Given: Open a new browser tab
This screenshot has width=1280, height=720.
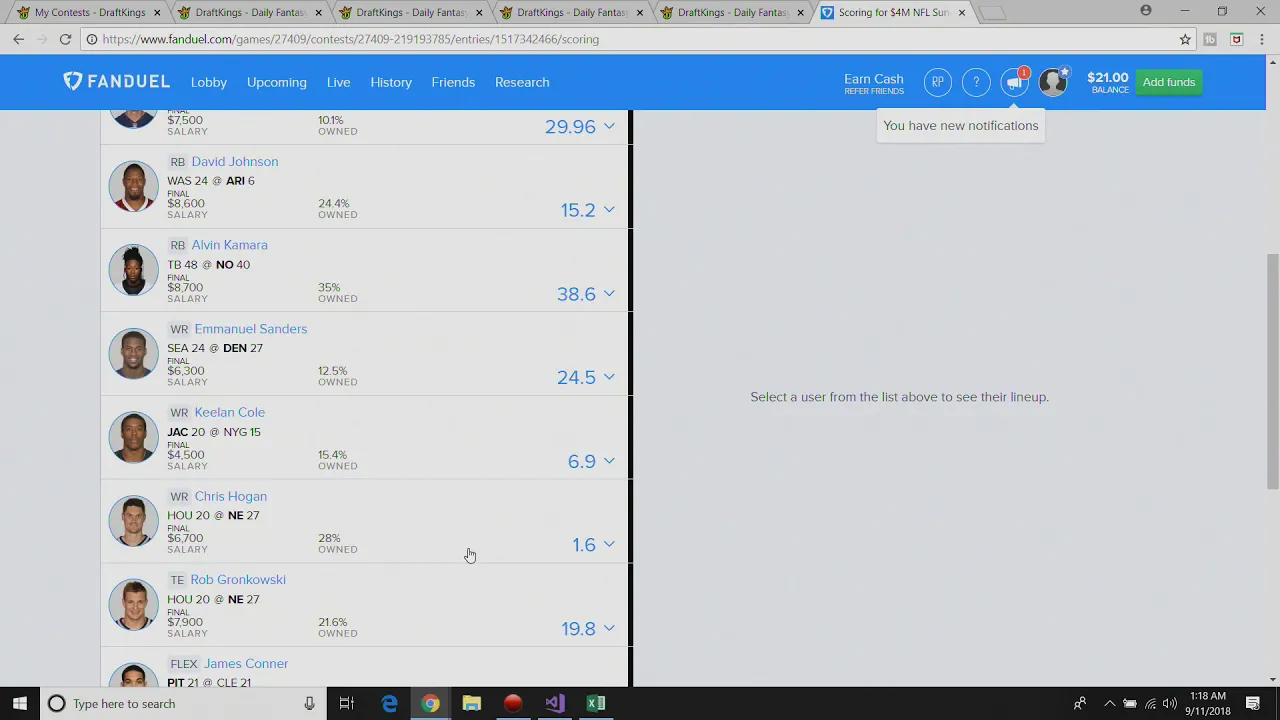Looking at the screenshot, I should click(x=992, y=13).
